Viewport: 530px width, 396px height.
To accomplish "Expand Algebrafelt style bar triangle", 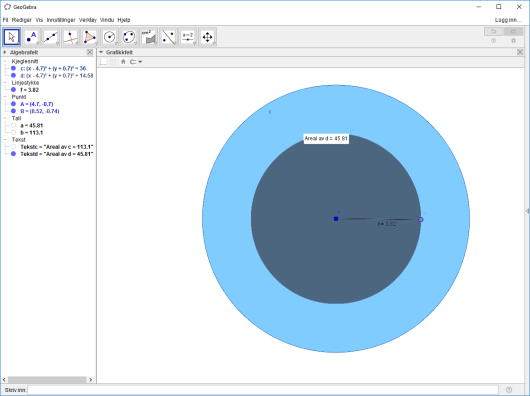I will pos(5,52).
